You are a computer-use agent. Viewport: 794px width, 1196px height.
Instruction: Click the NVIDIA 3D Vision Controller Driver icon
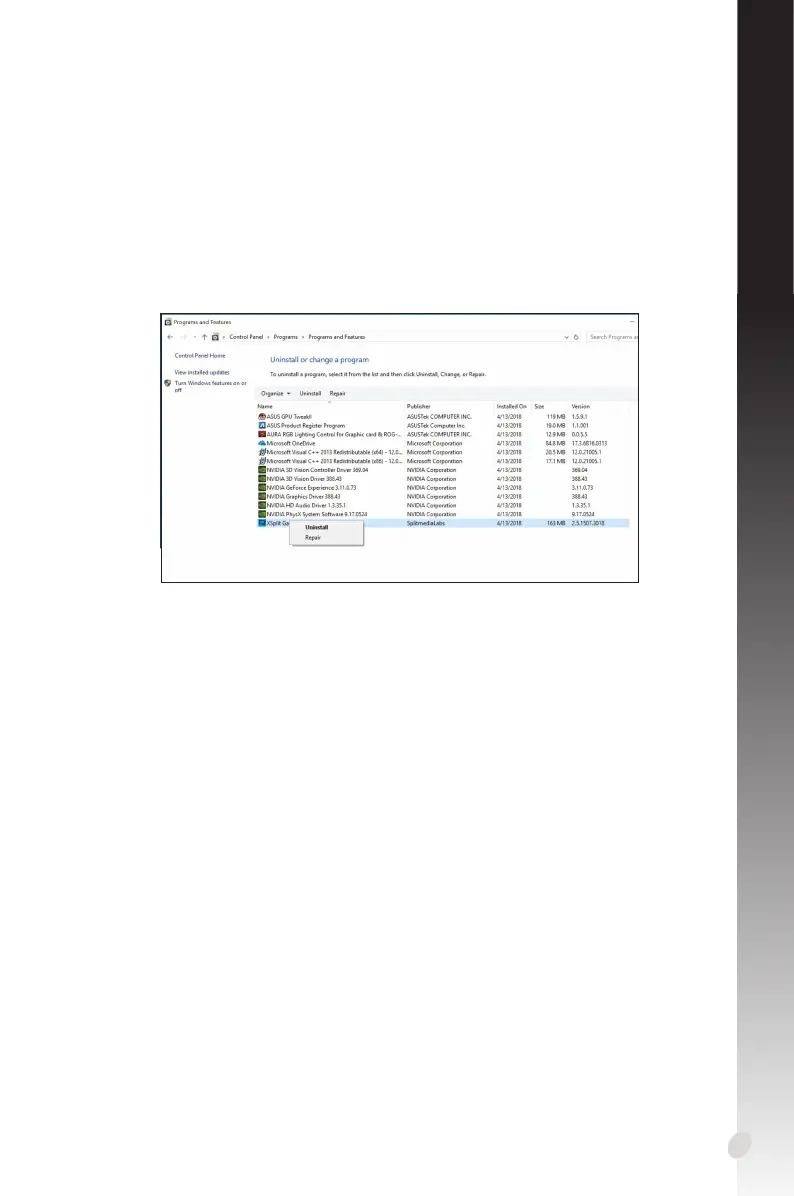262,470
